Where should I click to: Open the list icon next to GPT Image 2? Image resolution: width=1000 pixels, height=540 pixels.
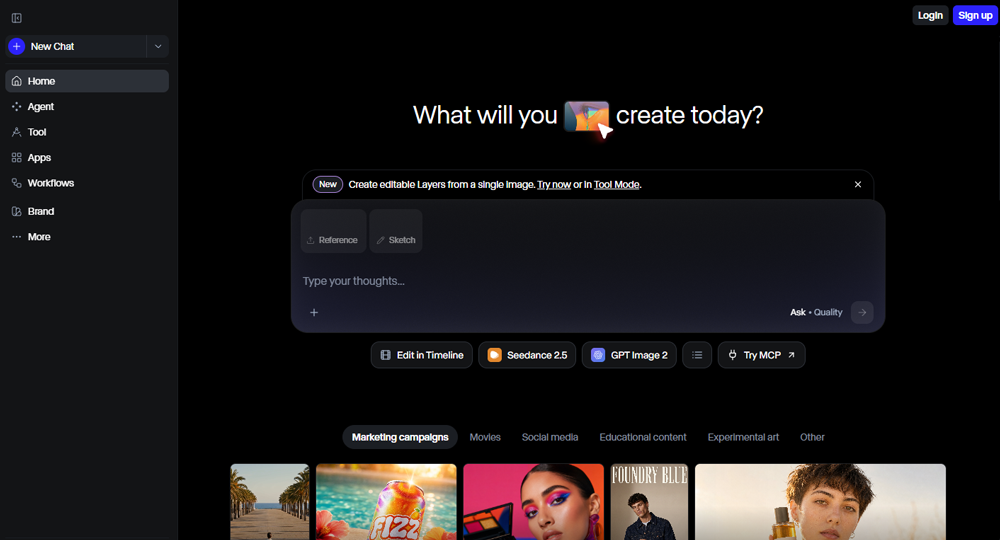pyautogui.click(x=697, y=355)
